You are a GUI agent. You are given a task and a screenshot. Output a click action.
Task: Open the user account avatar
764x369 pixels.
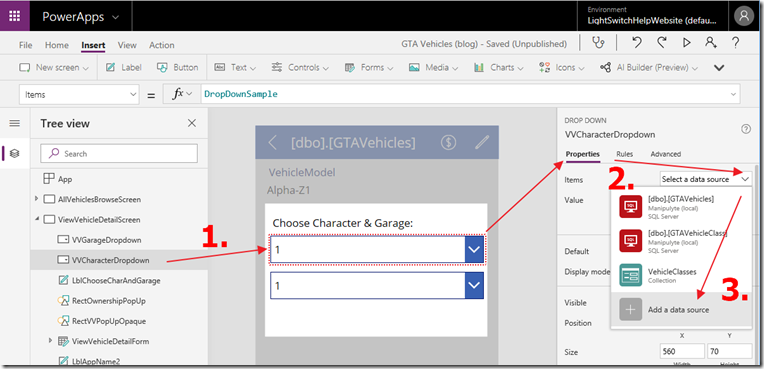coord(744,16)
